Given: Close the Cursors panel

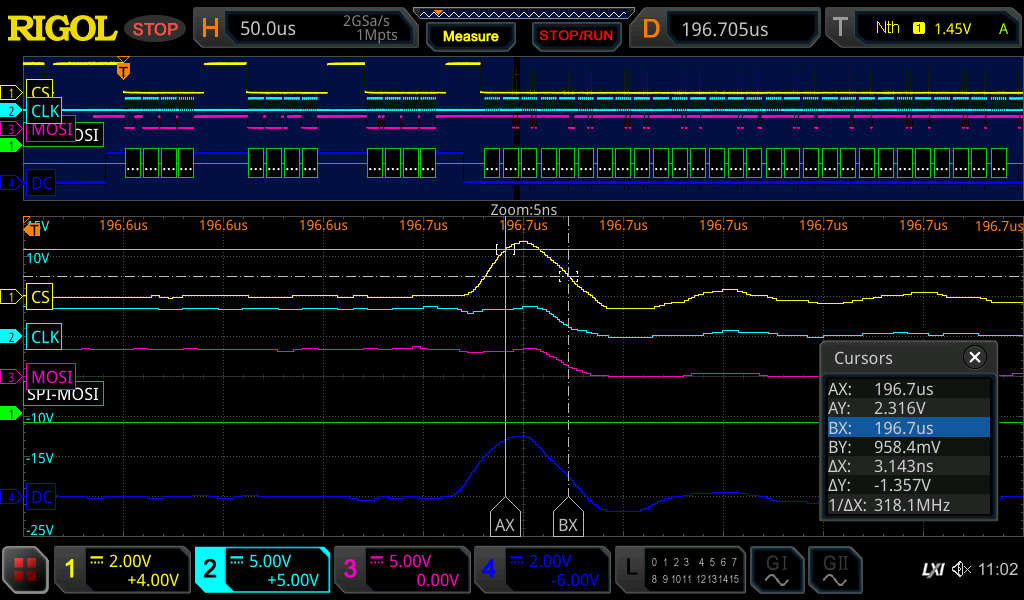Looking at the screenshot, I should pyautogui.click(x=974, y=357).
